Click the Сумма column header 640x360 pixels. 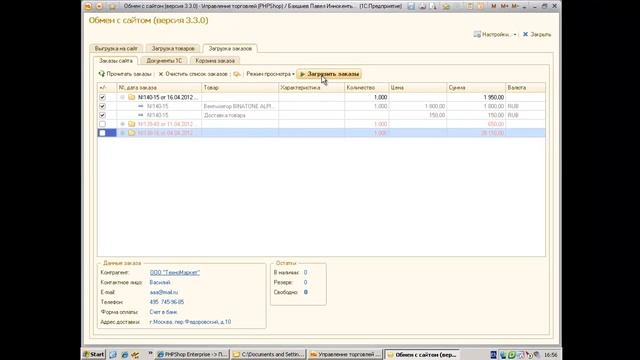476,87
